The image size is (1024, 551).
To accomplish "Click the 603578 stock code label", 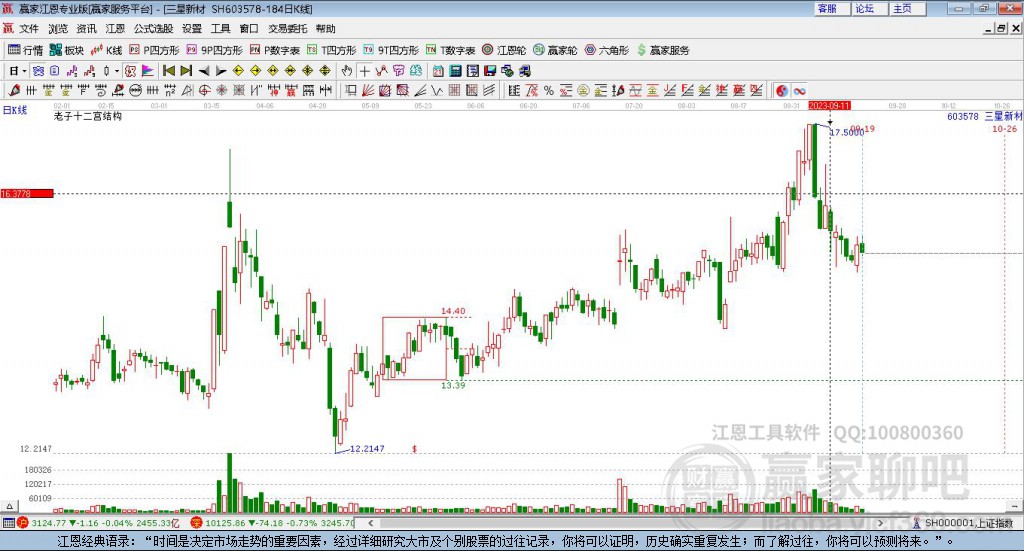I will 963,116.
